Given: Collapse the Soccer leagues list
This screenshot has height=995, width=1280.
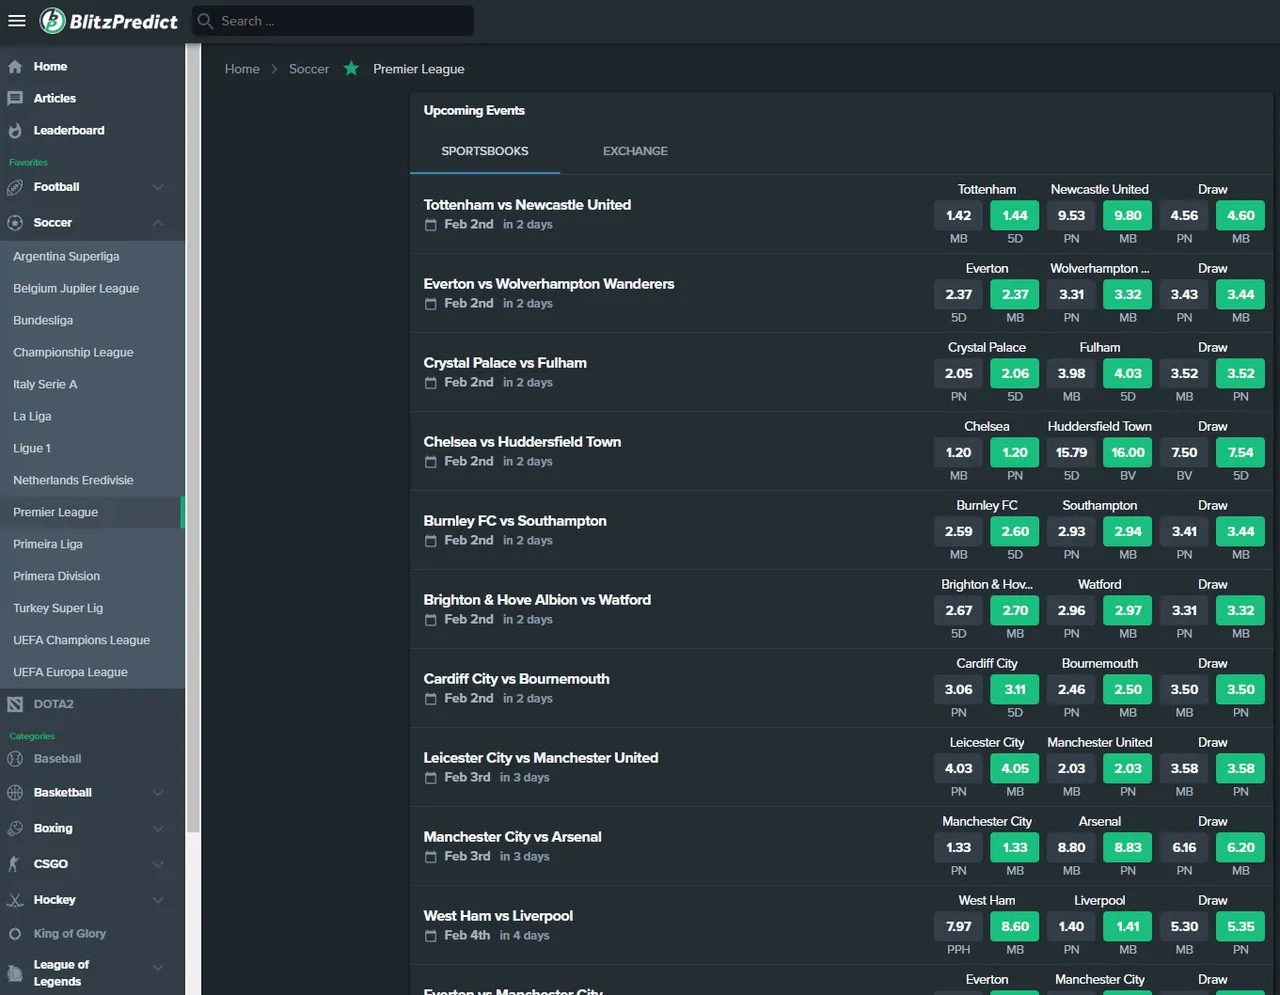Looking at the screenshot, I should click(x=158, y=223).
